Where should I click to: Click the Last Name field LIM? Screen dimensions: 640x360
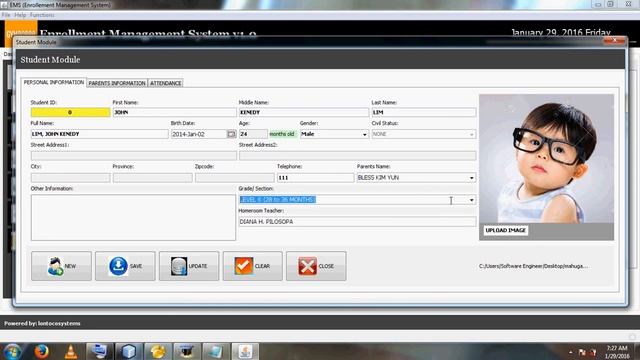[x=424, y=112]
